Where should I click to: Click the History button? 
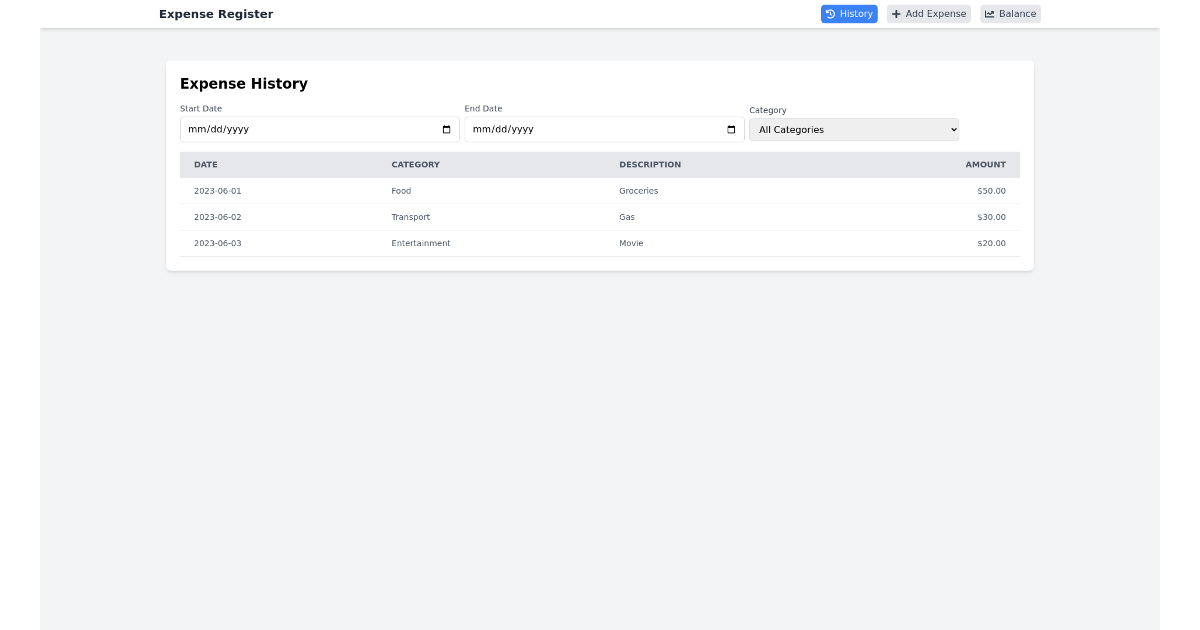coord(849,13)
